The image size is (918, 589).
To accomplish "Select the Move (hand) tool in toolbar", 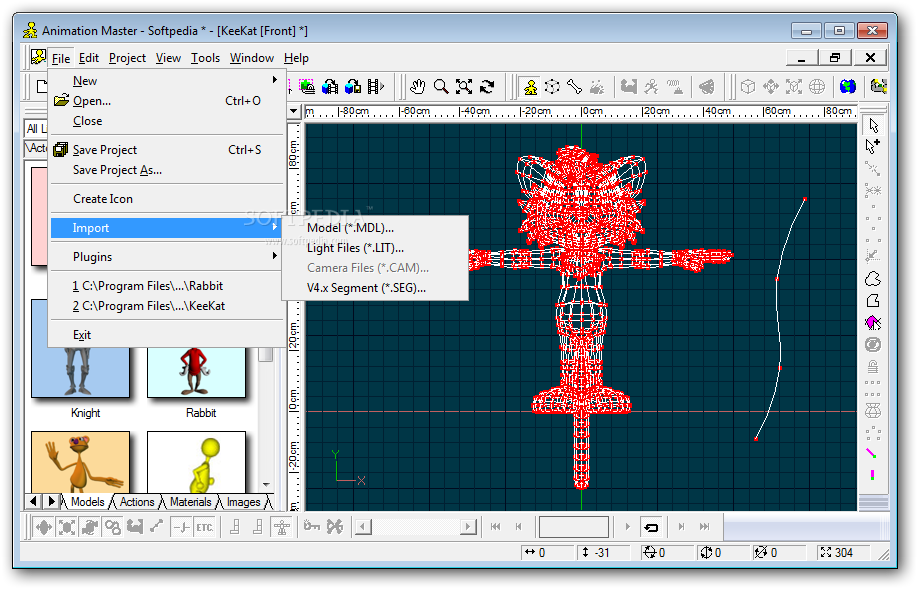I will click(417, 87).
